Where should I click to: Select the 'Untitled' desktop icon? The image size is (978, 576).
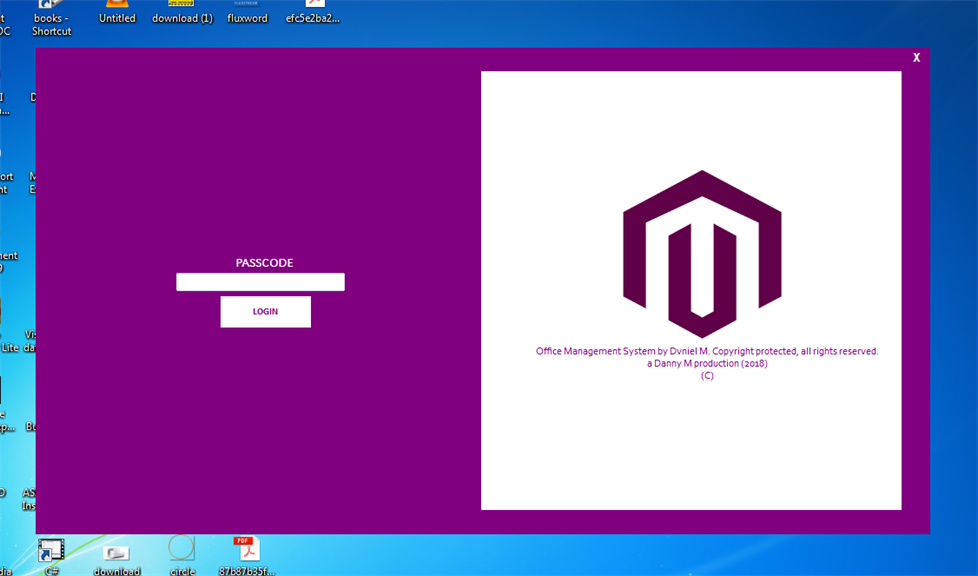coord(117,12)
